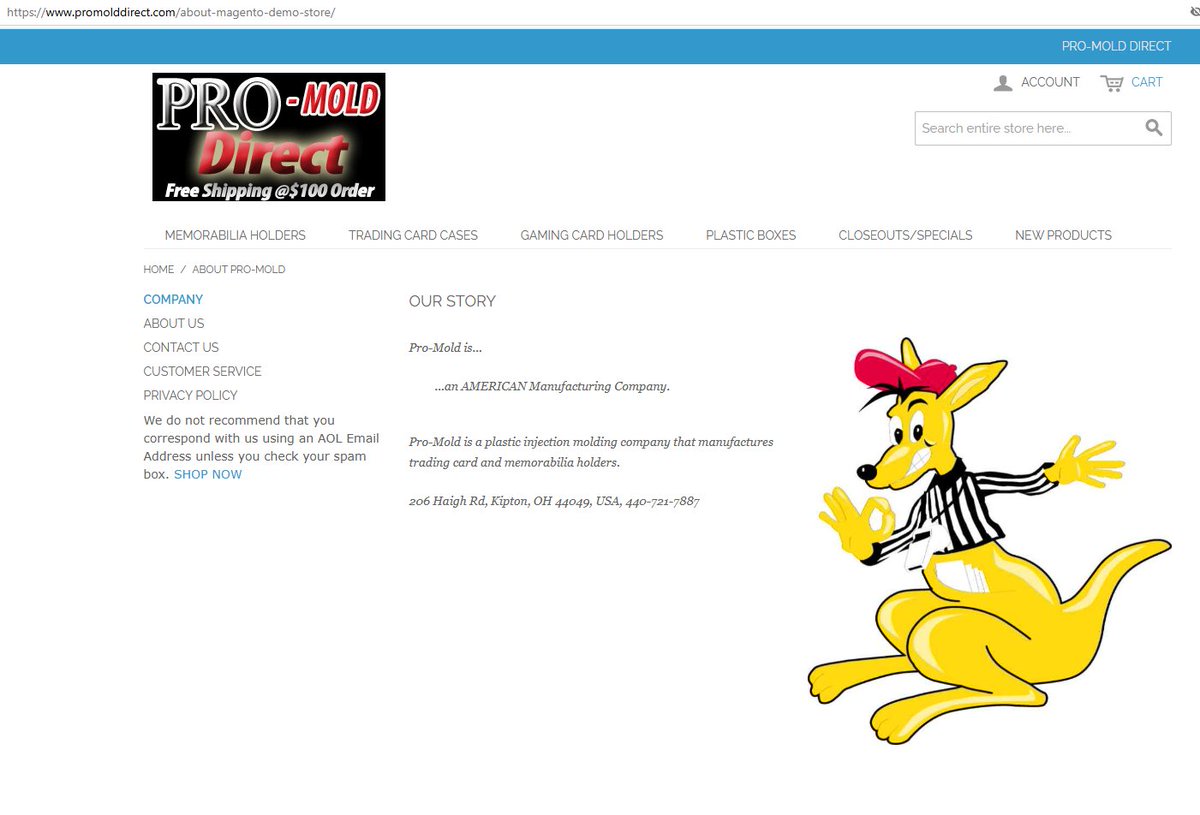Click the account person icon
The width and height of the screenshot is (1200, 815).
point(1003,83)
